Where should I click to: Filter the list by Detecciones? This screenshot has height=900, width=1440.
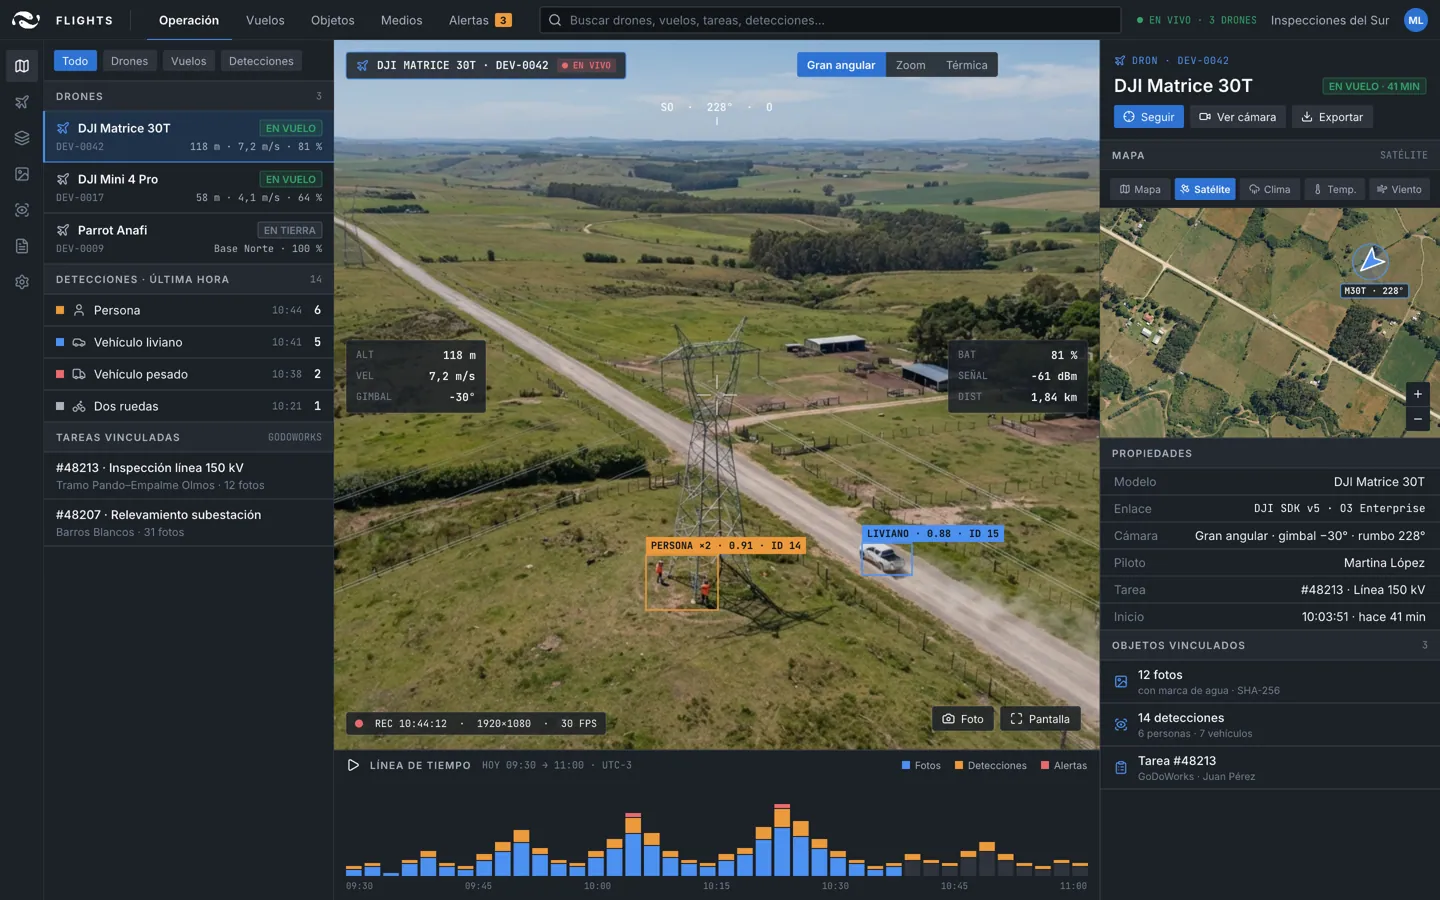(x=261, y=61)
